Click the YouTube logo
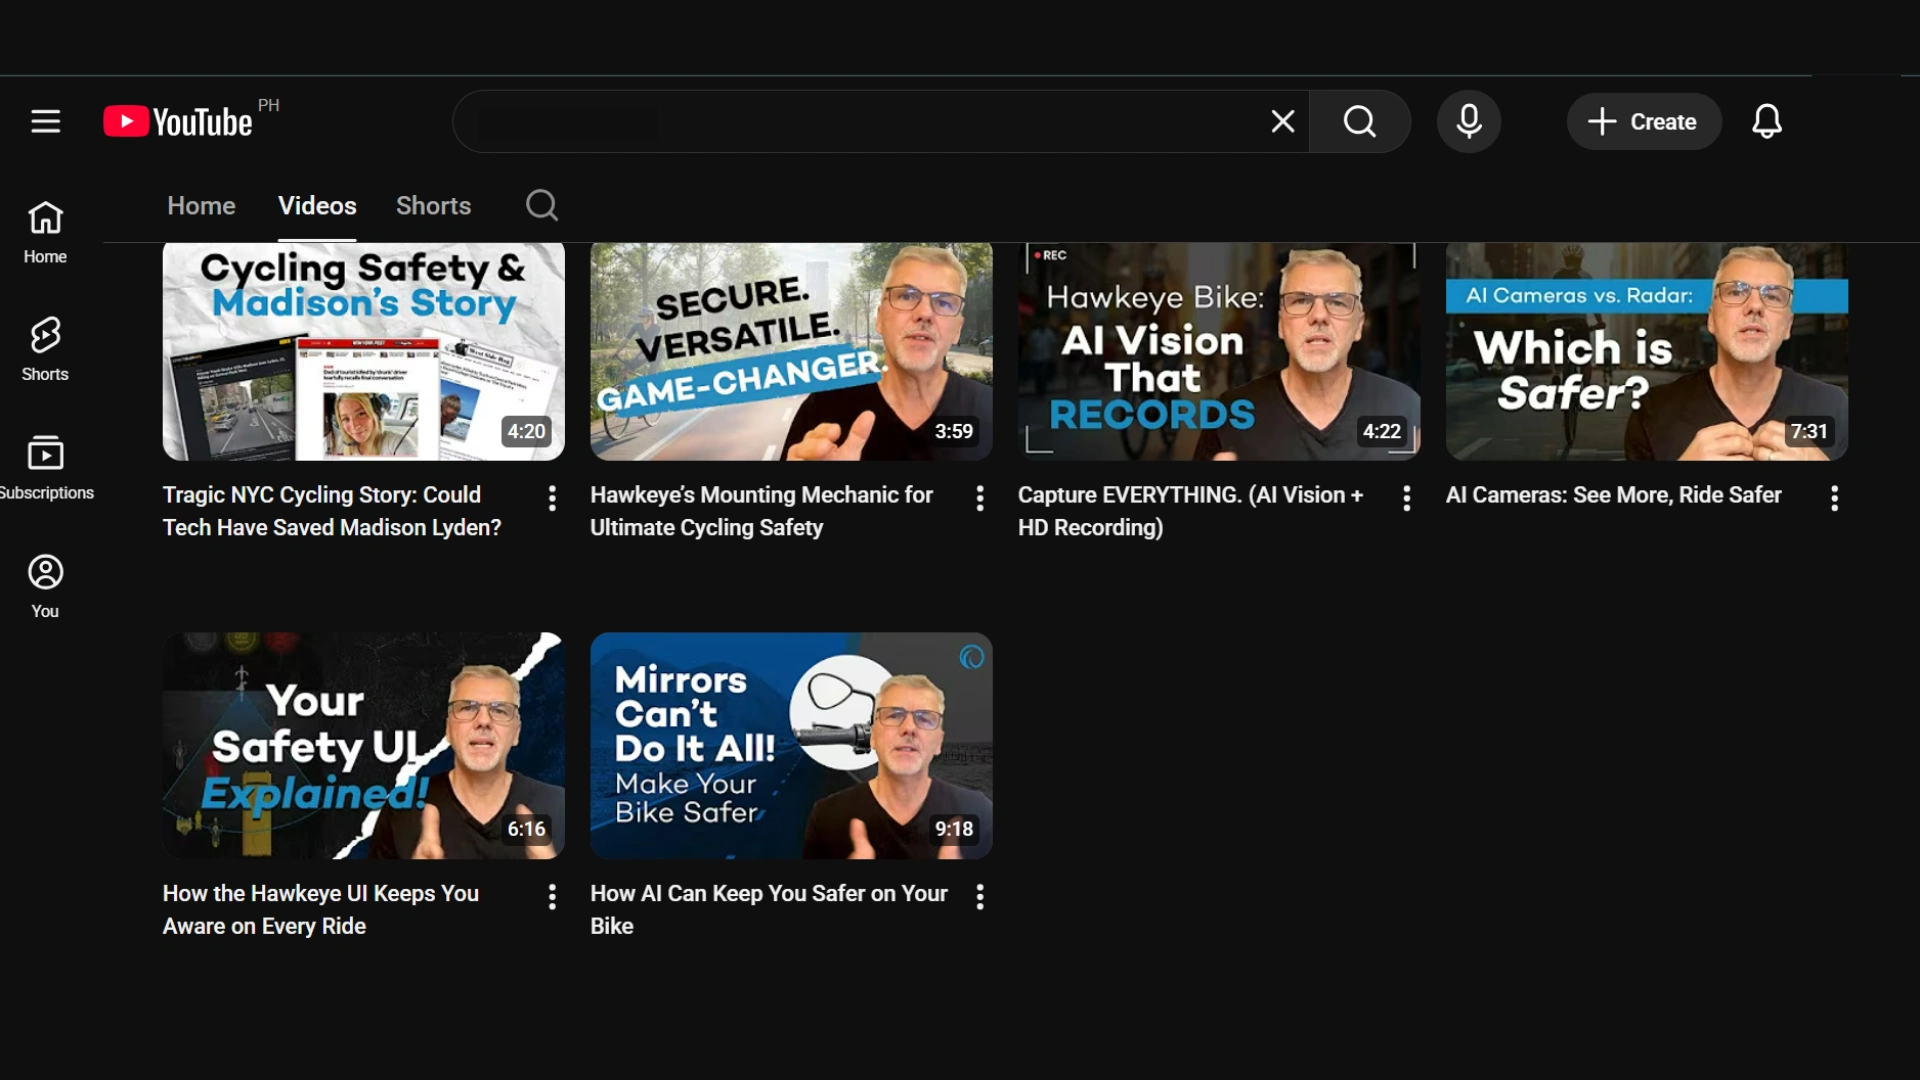1920x1080 pixels. [179, 122]
